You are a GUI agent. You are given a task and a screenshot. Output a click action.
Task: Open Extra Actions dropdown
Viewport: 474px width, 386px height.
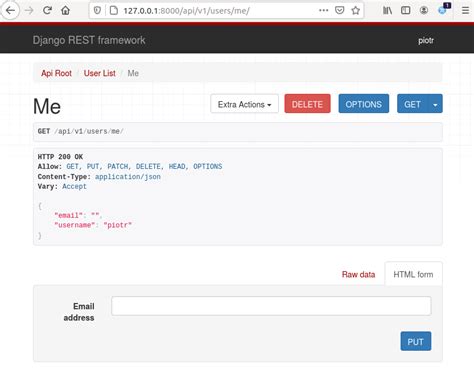[x=244, y=104]
